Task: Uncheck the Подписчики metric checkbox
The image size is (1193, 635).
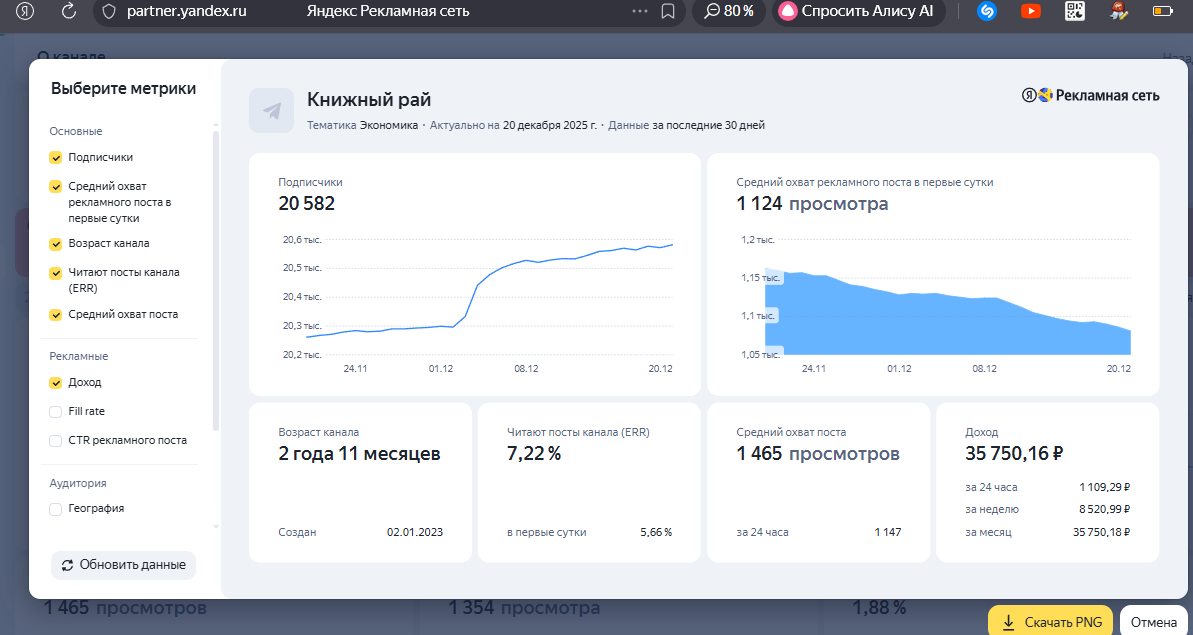Action: coord(56,157)
